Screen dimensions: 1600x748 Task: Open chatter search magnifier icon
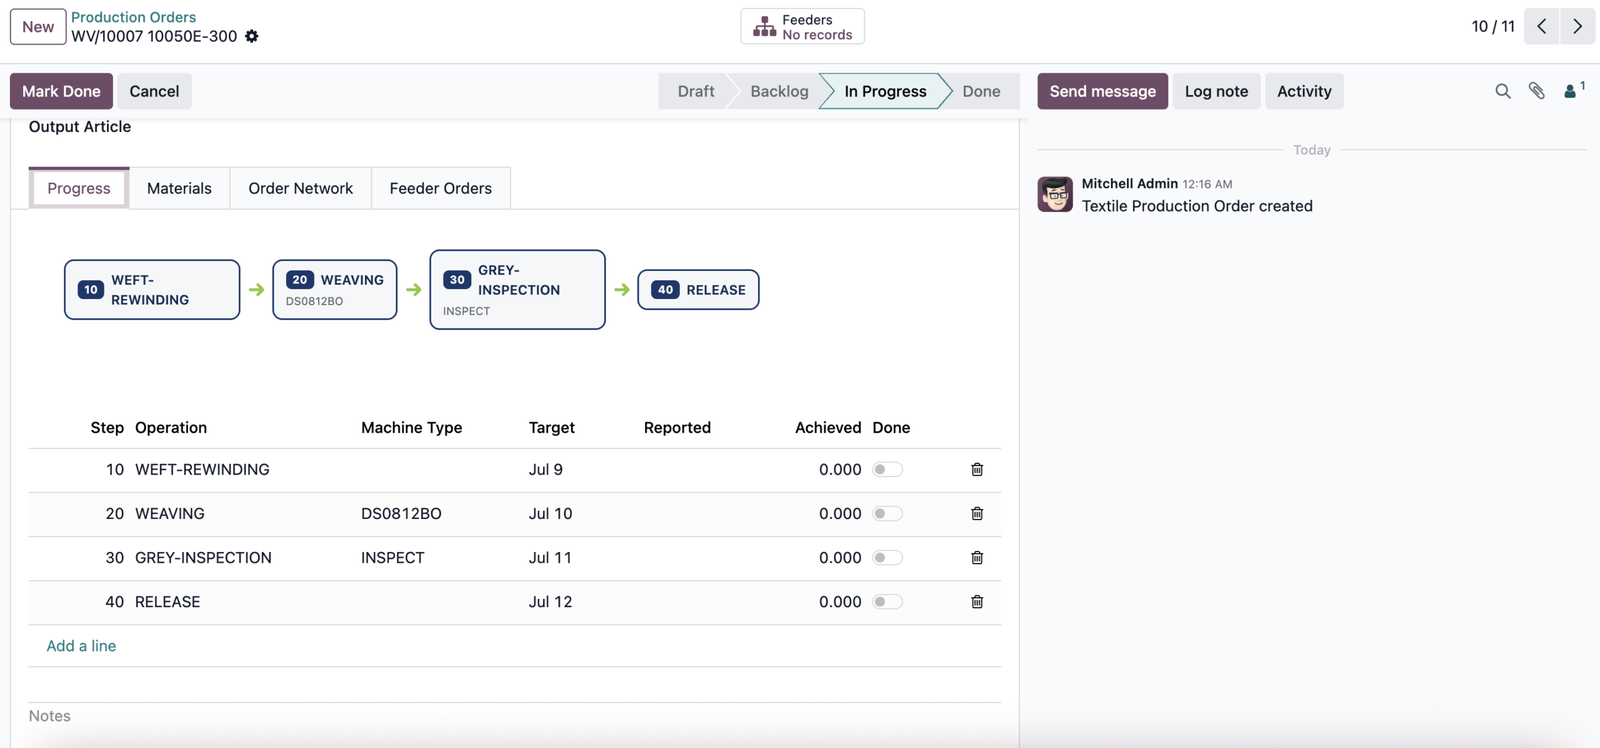(x=1502, y=91)
